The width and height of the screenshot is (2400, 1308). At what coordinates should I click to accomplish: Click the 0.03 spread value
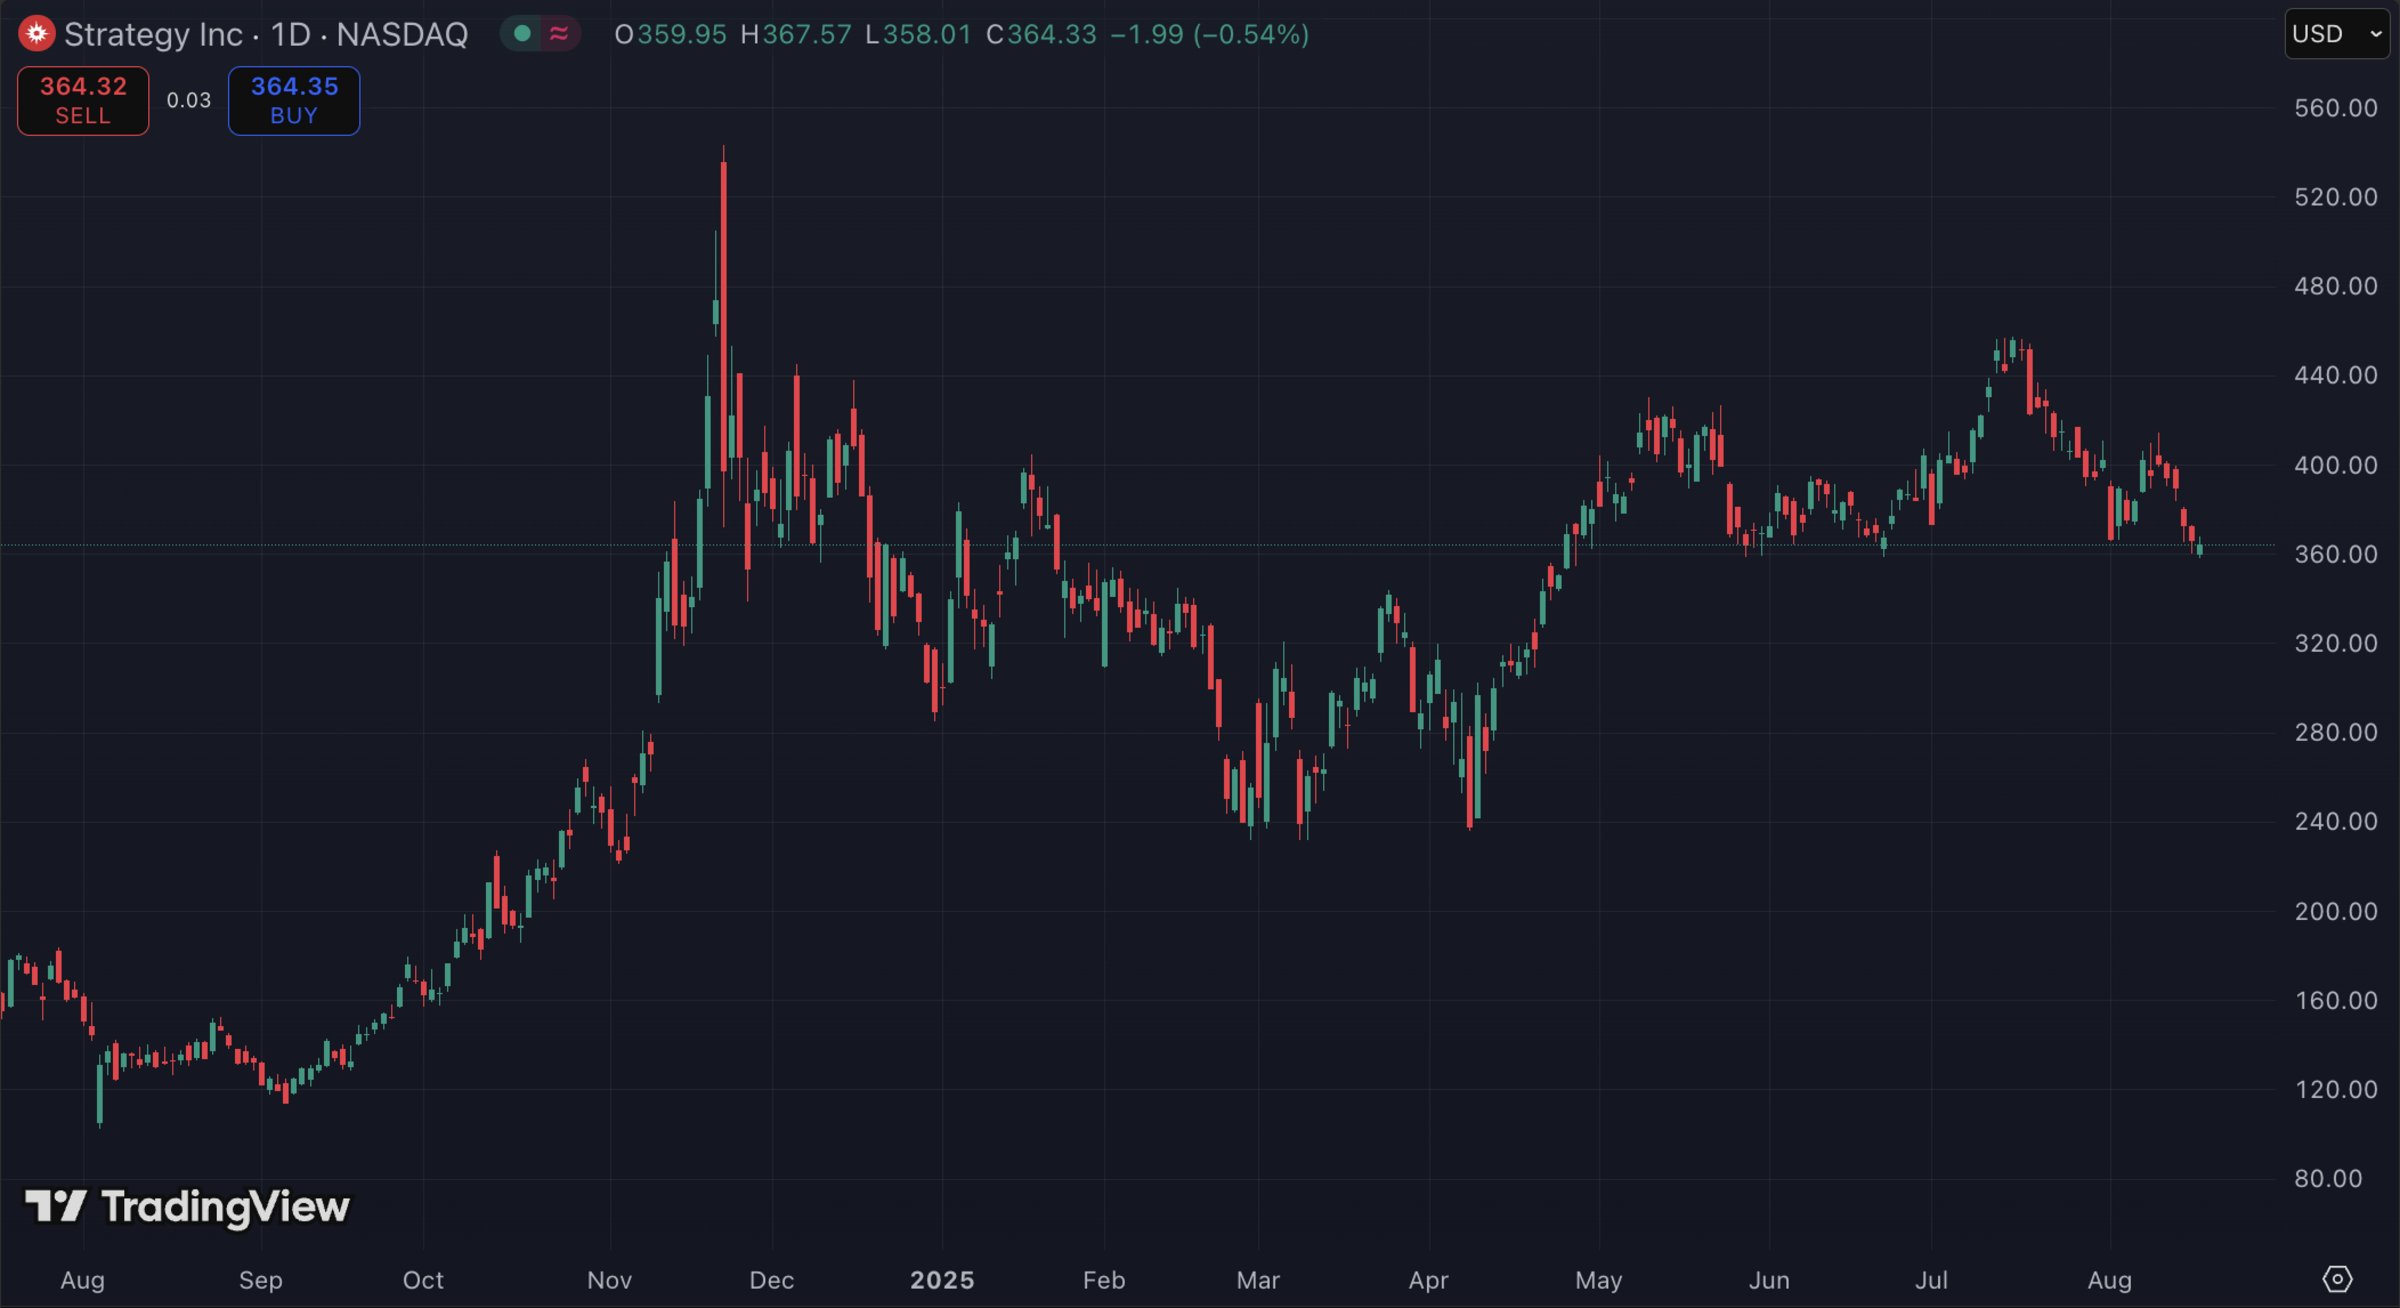[188, 100]
